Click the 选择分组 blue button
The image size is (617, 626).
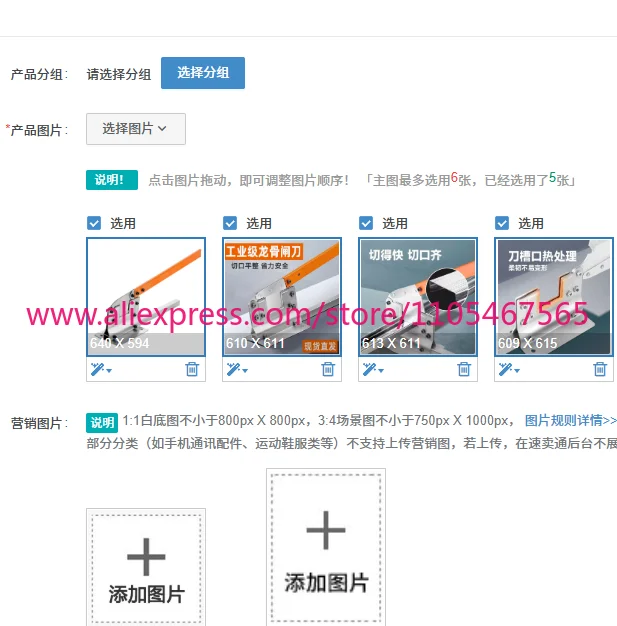click(x=203, y=73)
